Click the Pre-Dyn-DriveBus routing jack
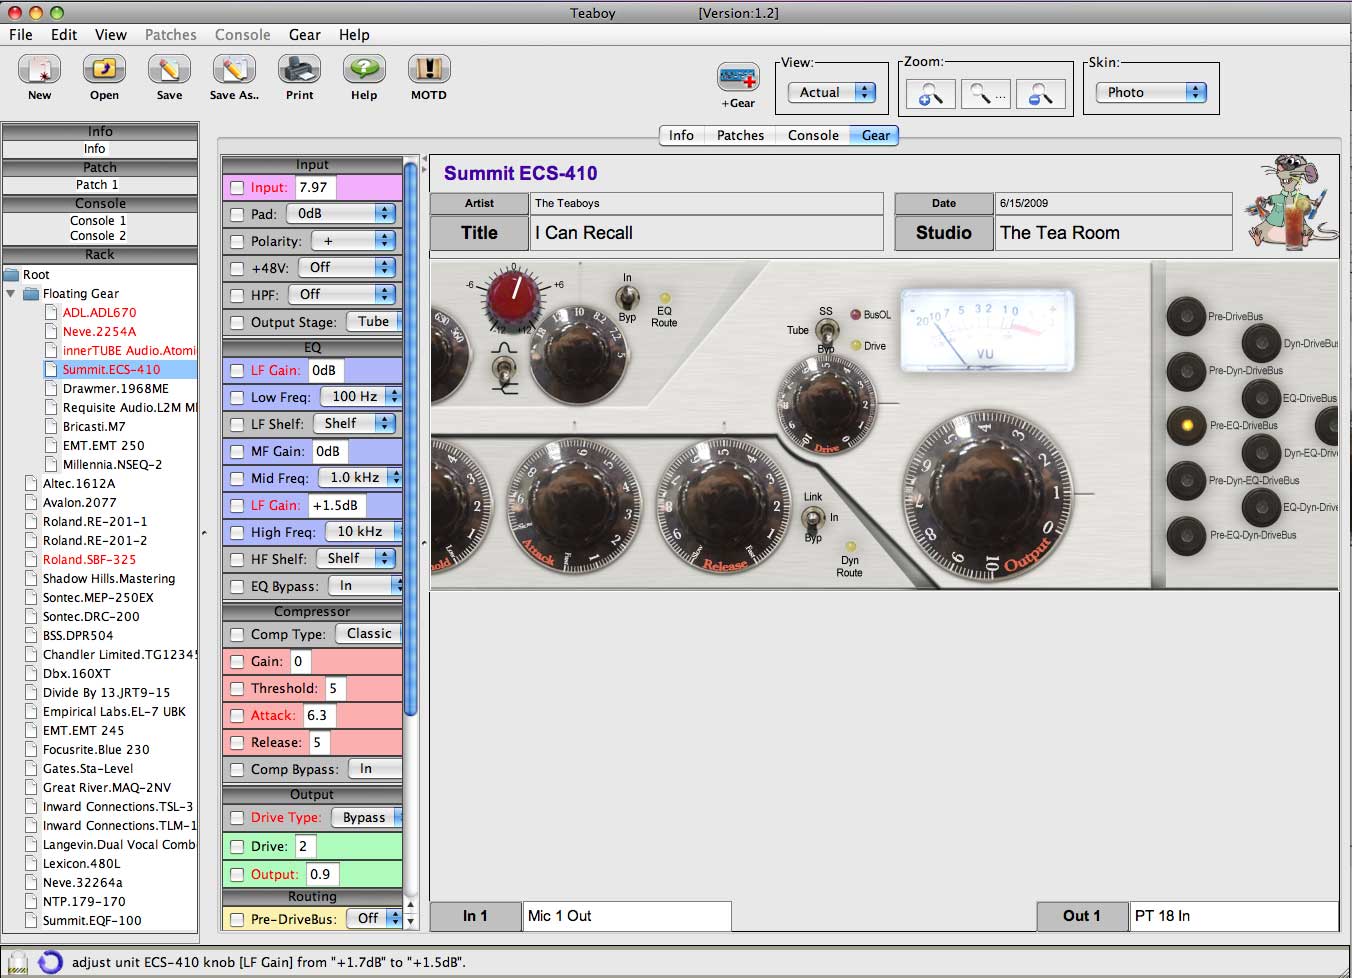This screenshot has width=1352, height=978. tap(1186, 371)
